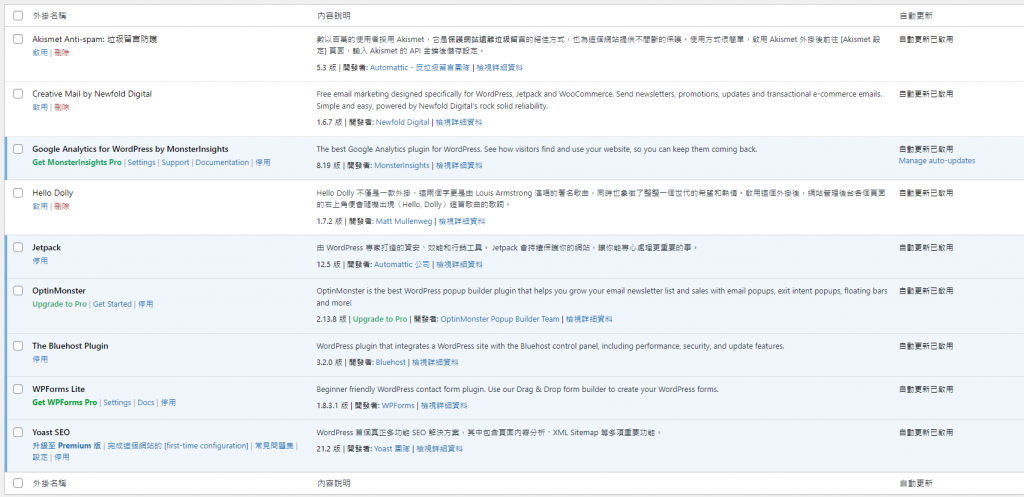The height and width of the screenshot is (497, 1024).
Task: Click the 外掛名稱 column header at top
Action: pos(50,15)
